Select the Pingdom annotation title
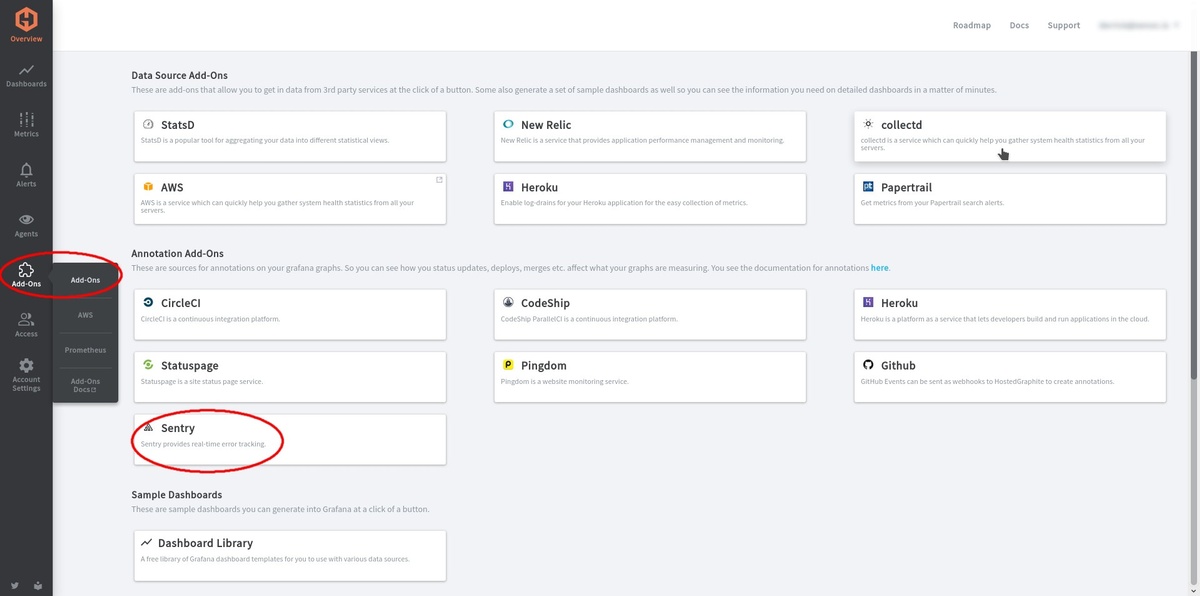This screenshot has height=596, width=1200. [x=544, y=365]
